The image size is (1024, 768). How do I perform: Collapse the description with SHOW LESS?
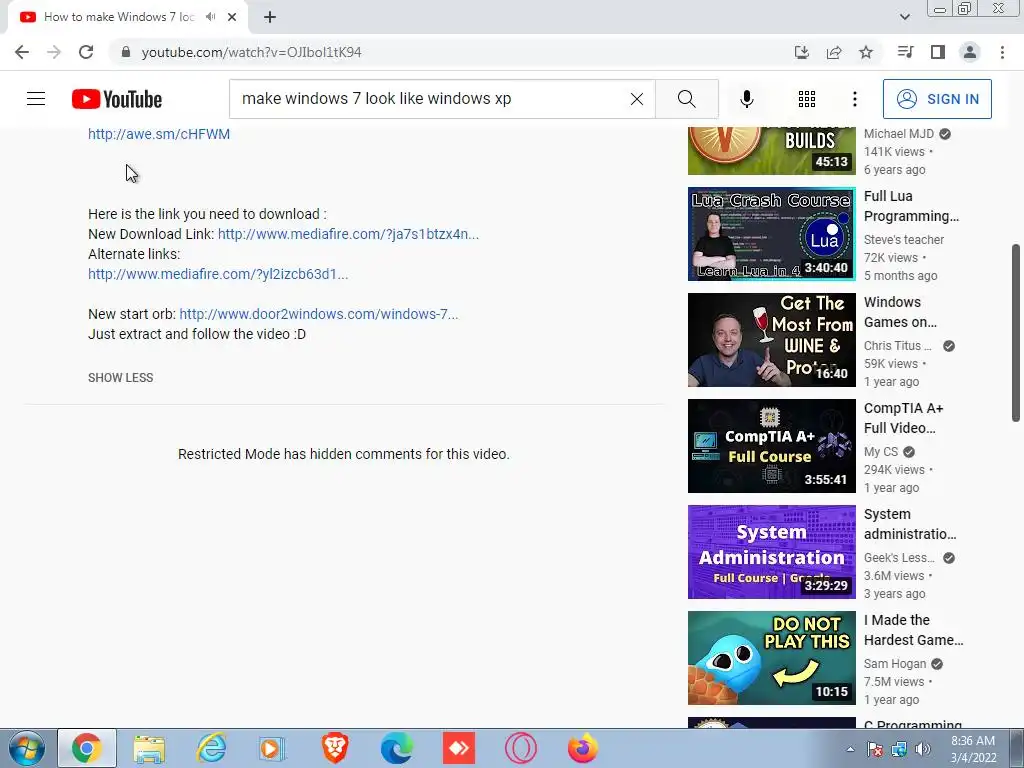(x=121, y=377)
